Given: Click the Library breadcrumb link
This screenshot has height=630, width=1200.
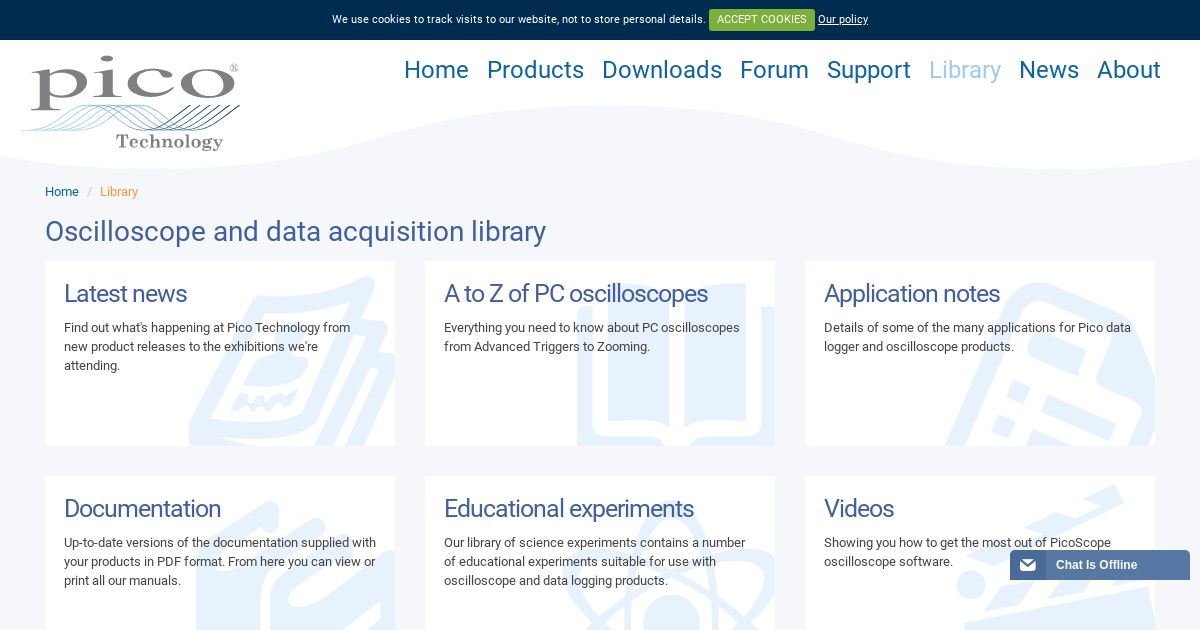Looking at the screenshot, I should [119, 192].
